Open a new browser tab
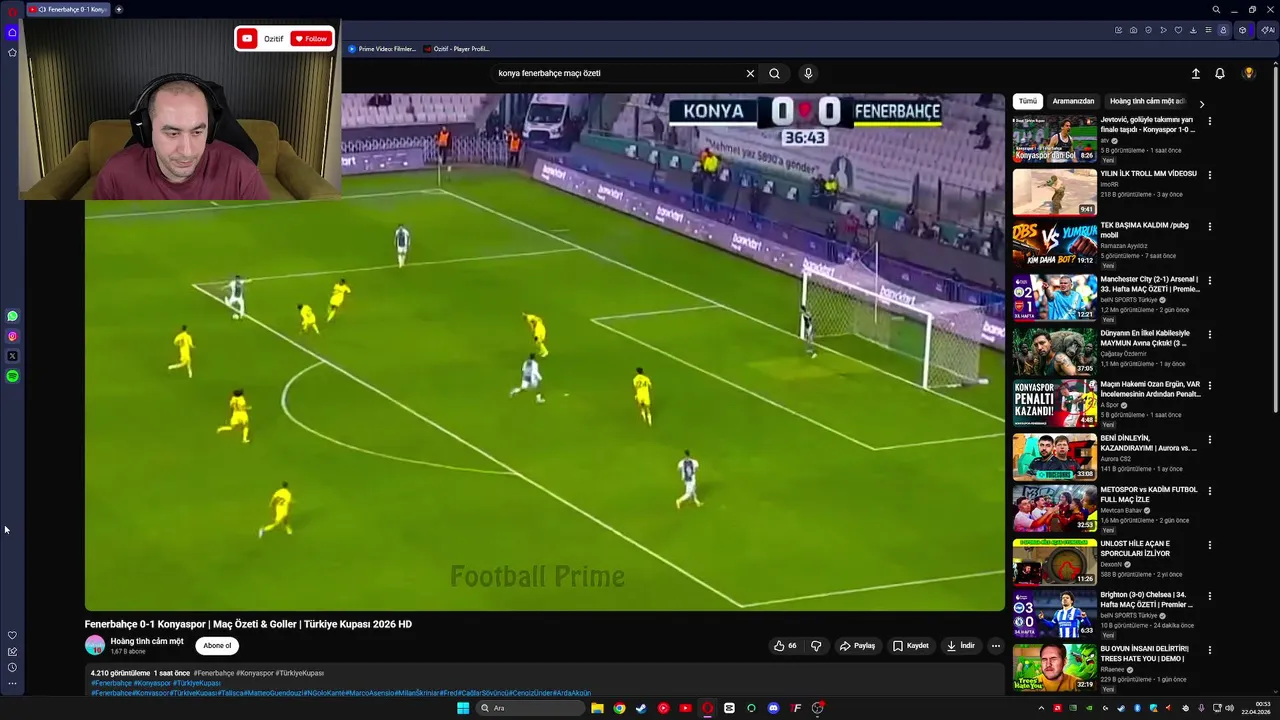 tap(119, 10)
